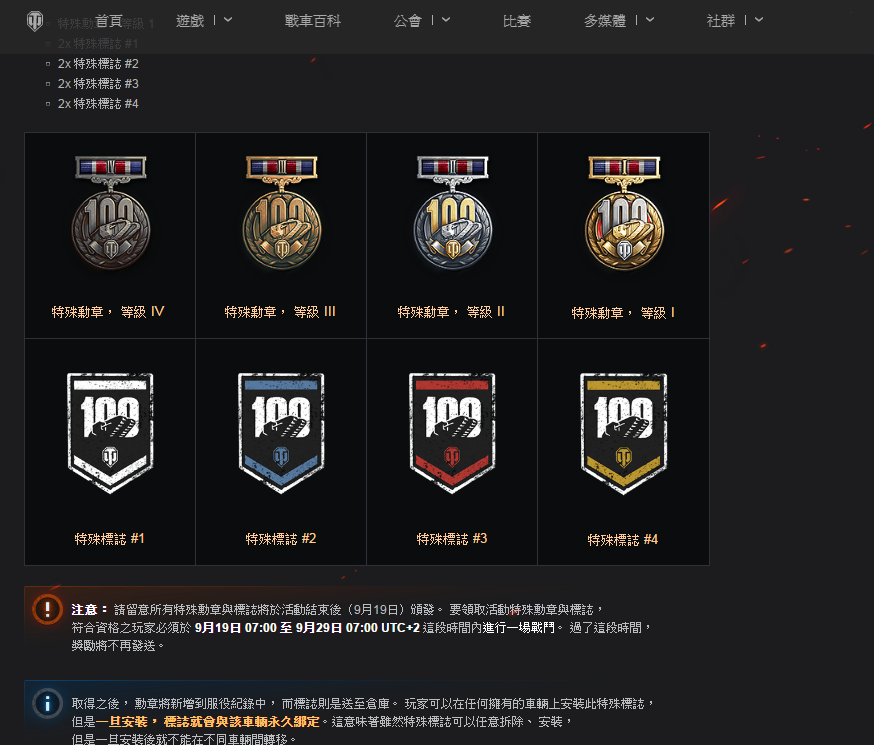
Task: Click the blue information circle icon
Action: tap(47, 703)
